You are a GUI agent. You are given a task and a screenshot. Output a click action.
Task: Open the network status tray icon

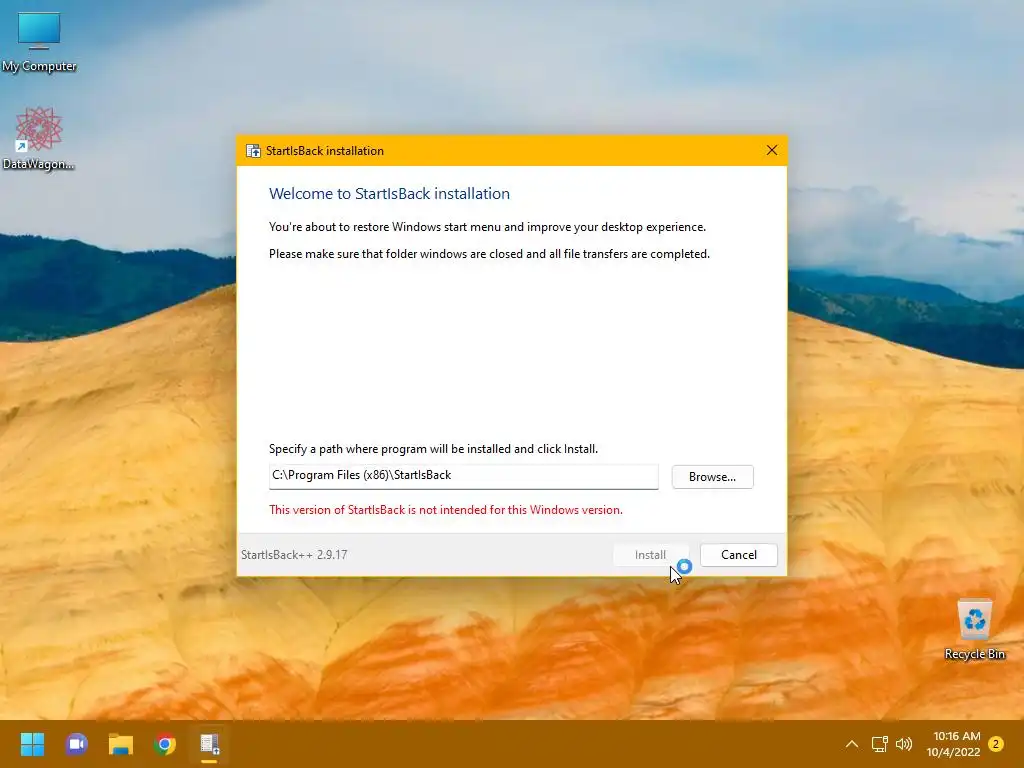point(879,744)
